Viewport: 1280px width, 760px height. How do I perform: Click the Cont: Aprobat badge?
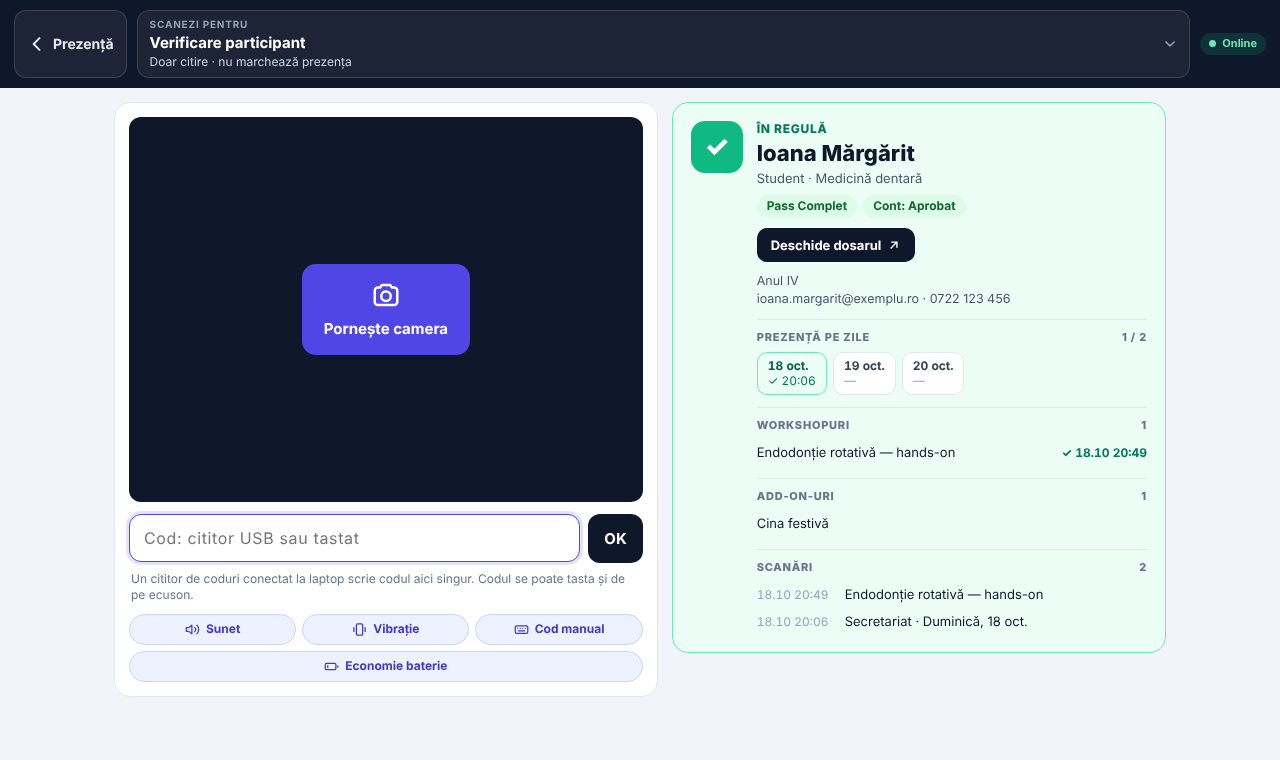click(x=914, y=206)
